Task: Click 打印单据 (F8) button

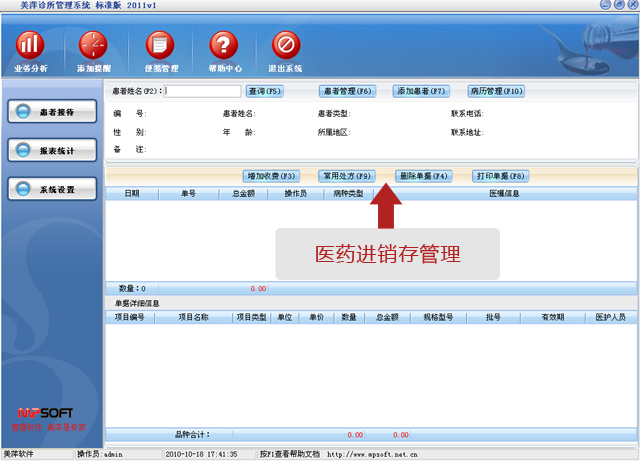Action: coord(501,176)
